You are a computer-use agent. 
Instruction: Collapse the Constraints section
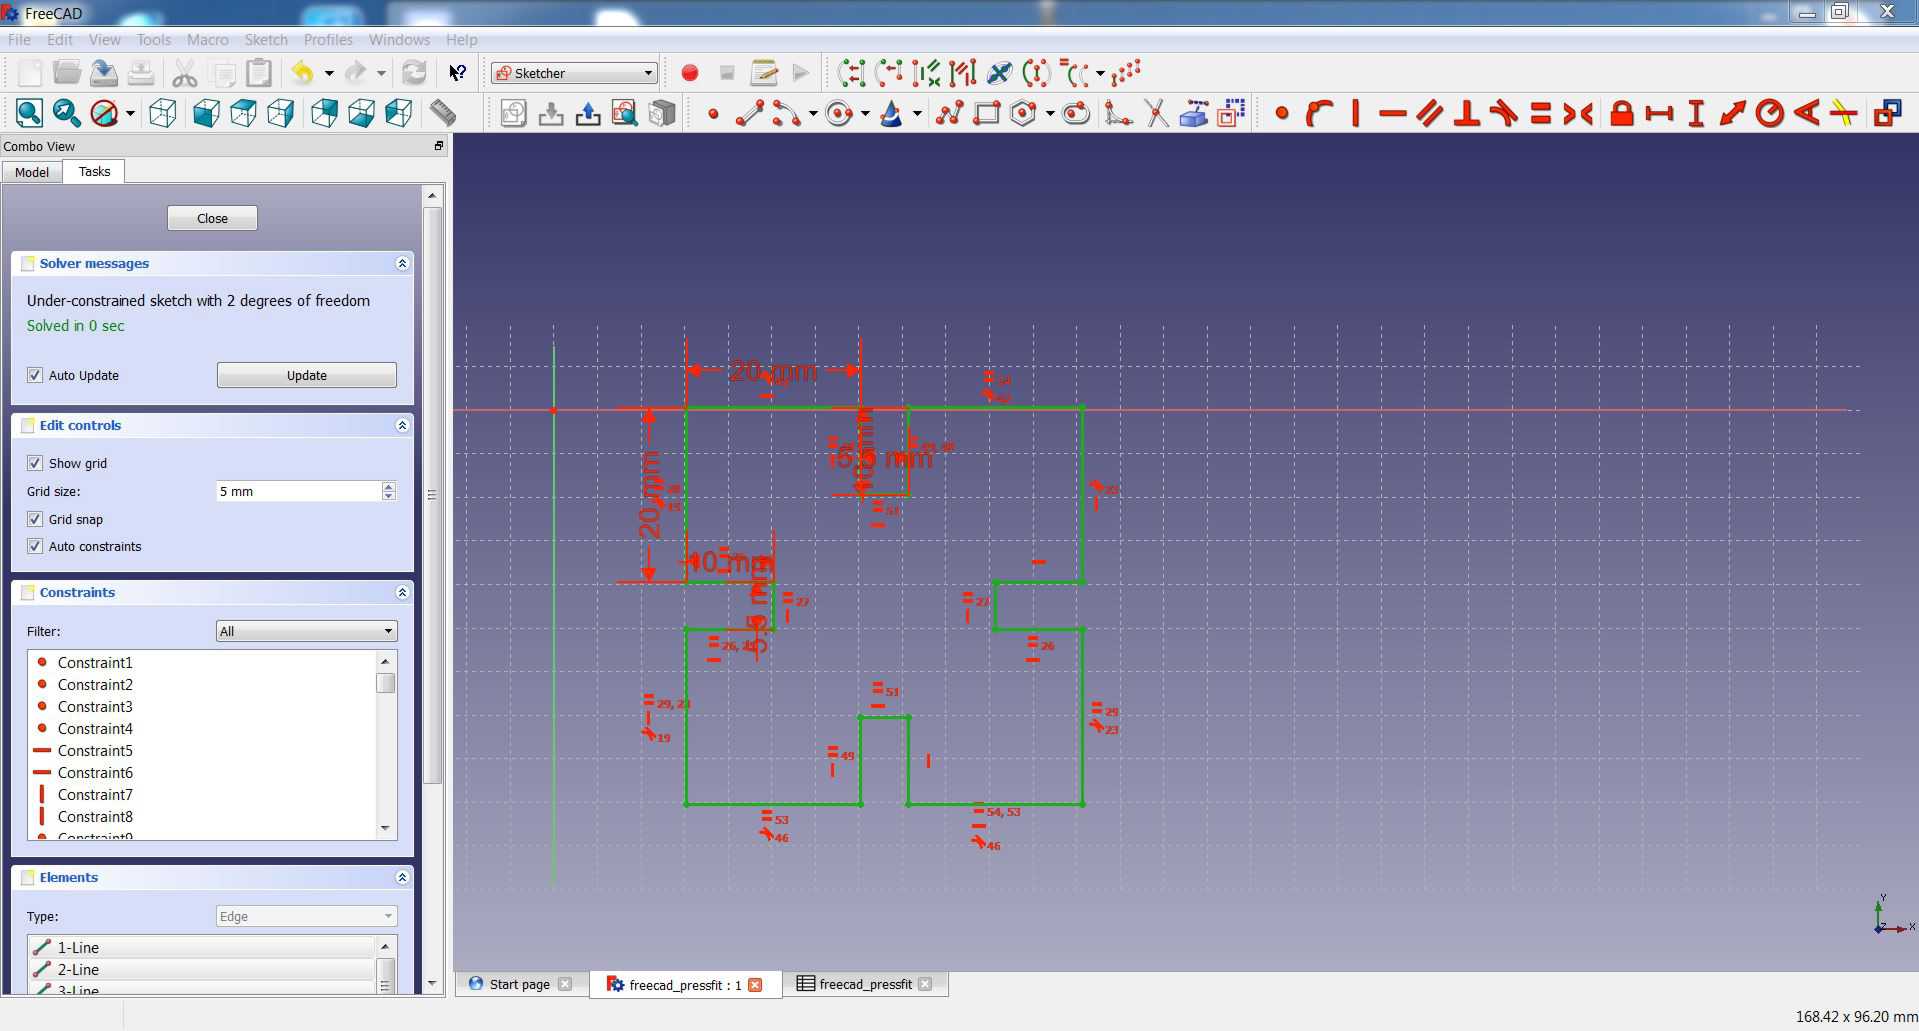tap(402, 592)
